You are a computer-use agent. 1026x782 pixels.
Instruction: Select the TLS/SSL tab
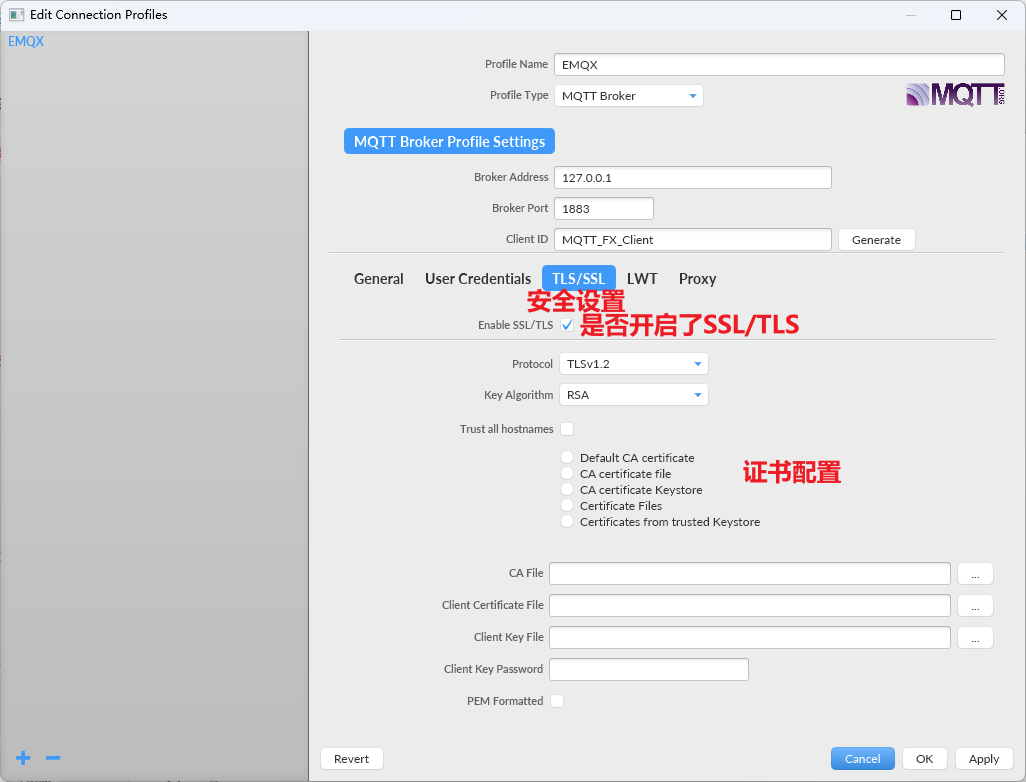pos(578,279)
